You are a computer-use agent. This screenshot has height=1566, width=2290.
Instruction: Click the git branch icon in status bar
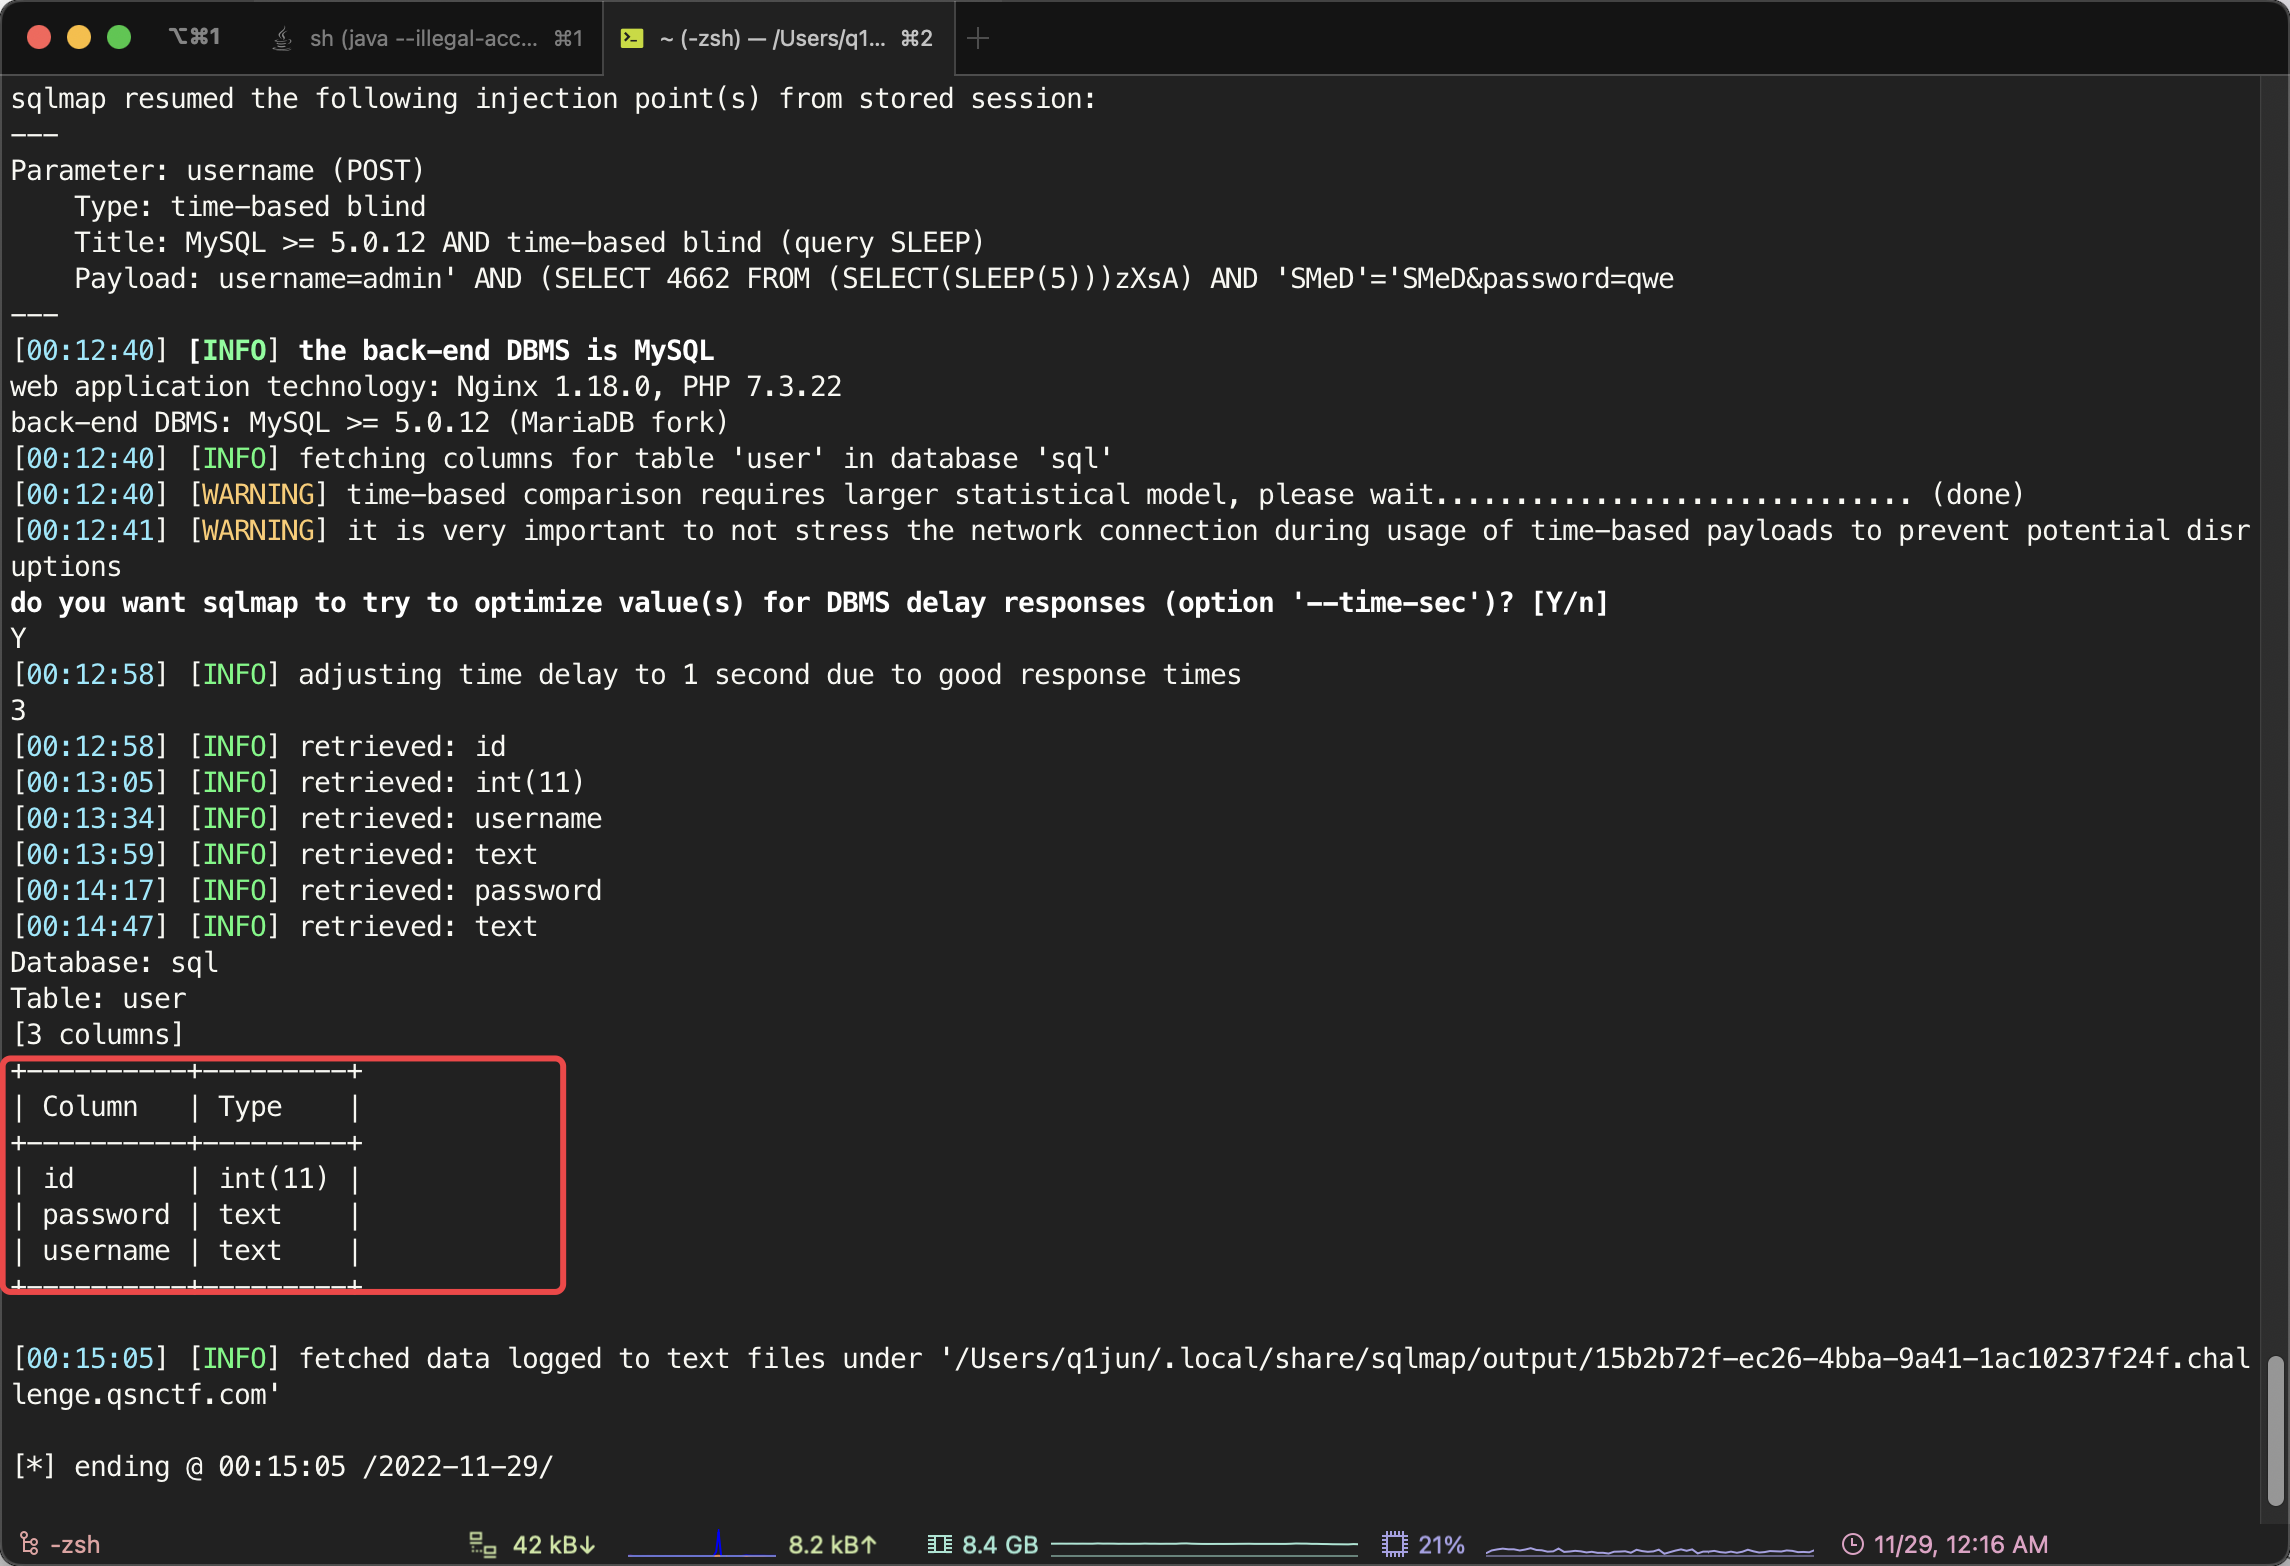pyautogui.click(x=29, y=1544)
